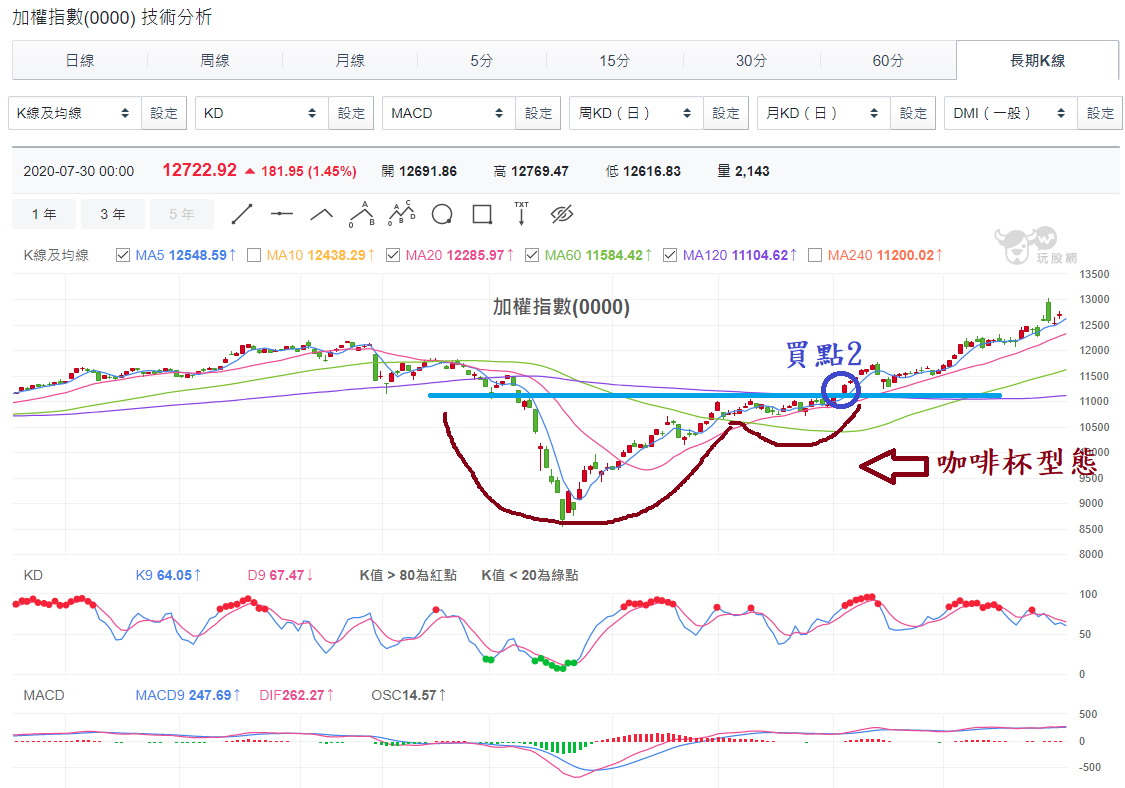This screenshot has width=1125, height=788.
Task: Select the 1年 time range button
Action: point(44,214)
